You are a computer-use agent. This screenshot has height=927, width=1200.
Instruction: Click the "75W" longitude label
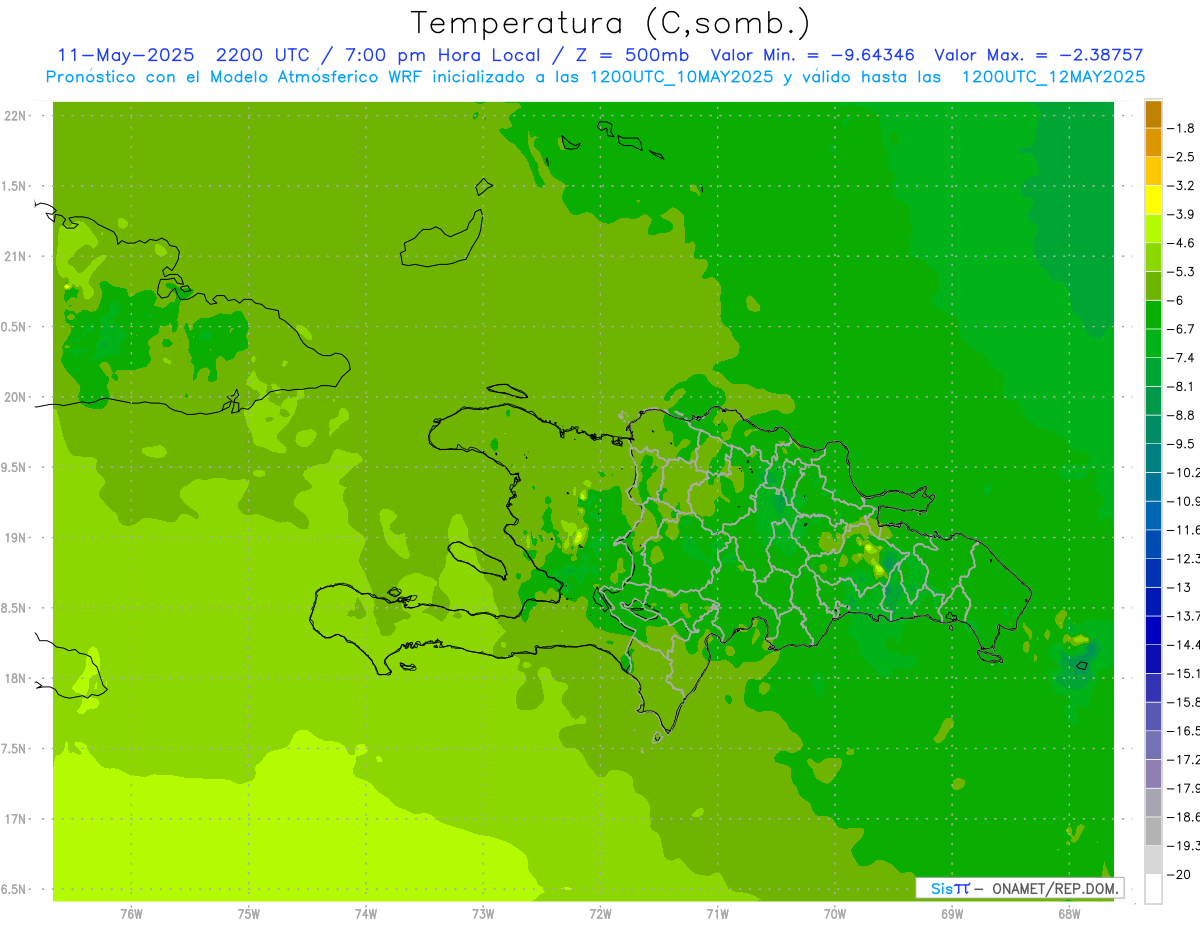click(x=249, y=912)
